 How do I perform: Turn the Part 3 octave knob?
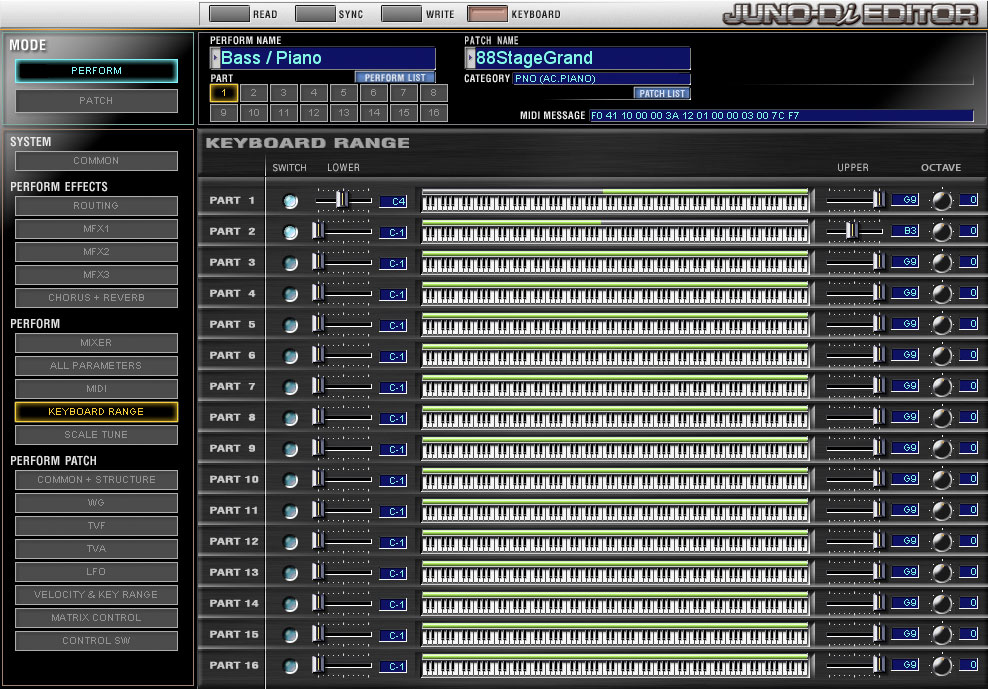[941, 262]
